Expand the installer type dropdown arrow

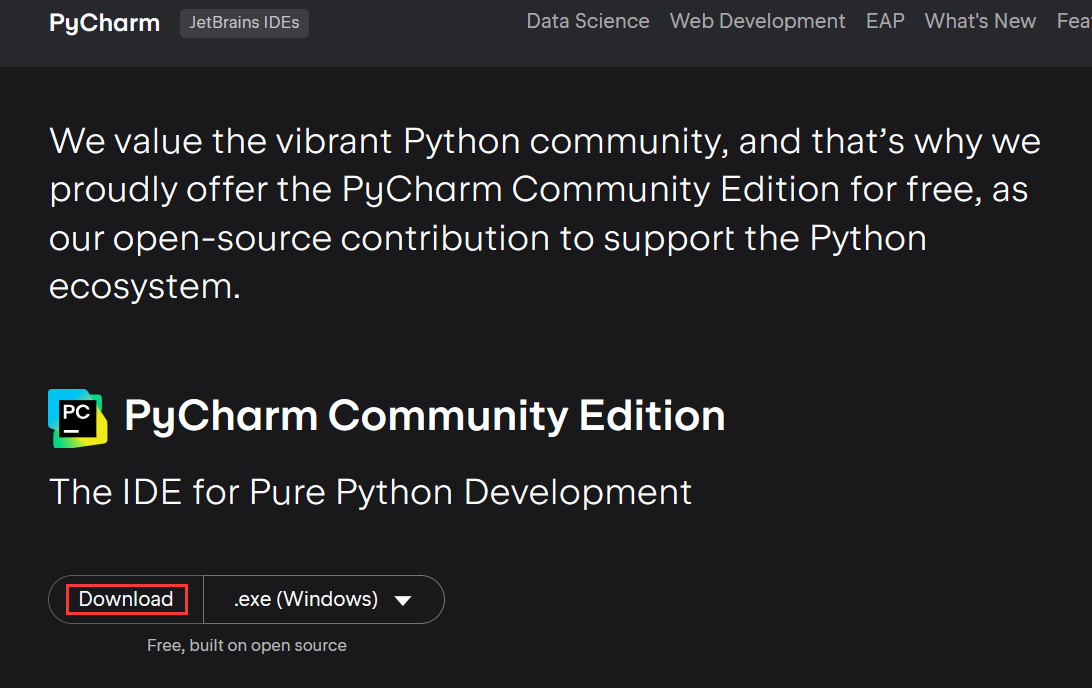point(403,600)
